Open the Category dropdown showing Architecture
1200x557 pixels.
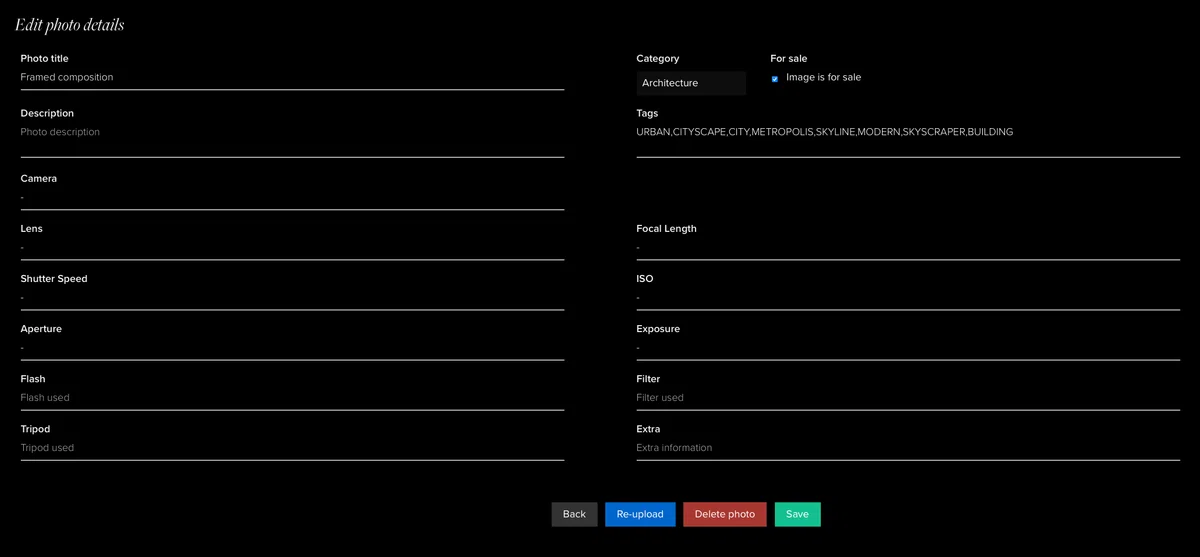click(691, 83)
